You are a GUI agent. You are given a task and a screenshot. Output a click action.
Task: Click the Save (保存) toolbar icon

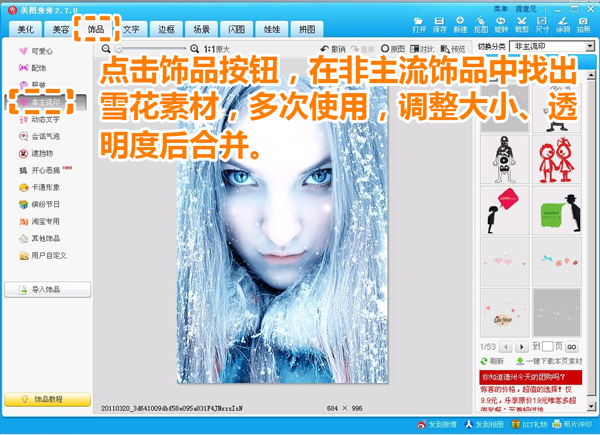(440, 25)
